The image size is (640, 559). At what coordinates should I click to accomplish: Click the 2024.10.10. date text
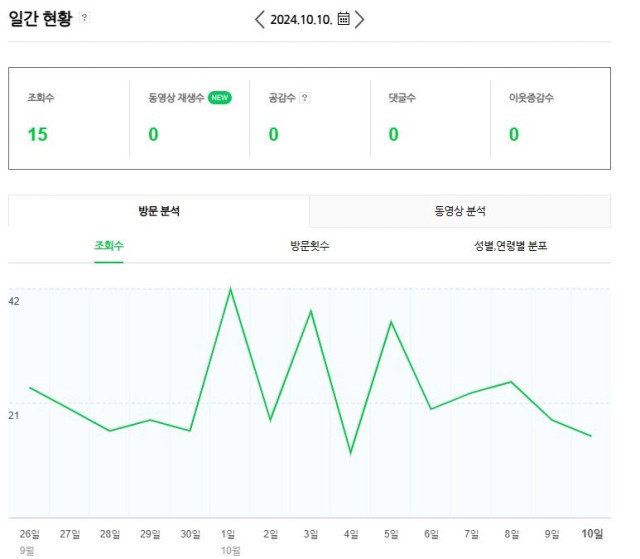301,19
